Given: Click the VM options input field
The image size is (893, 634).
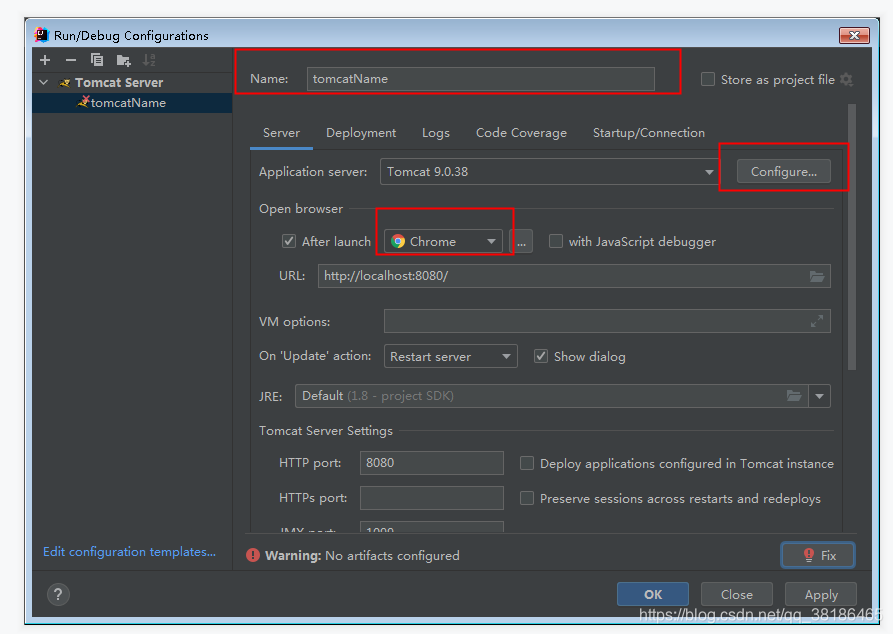Looking at the screenshot, I should point(607,321).
